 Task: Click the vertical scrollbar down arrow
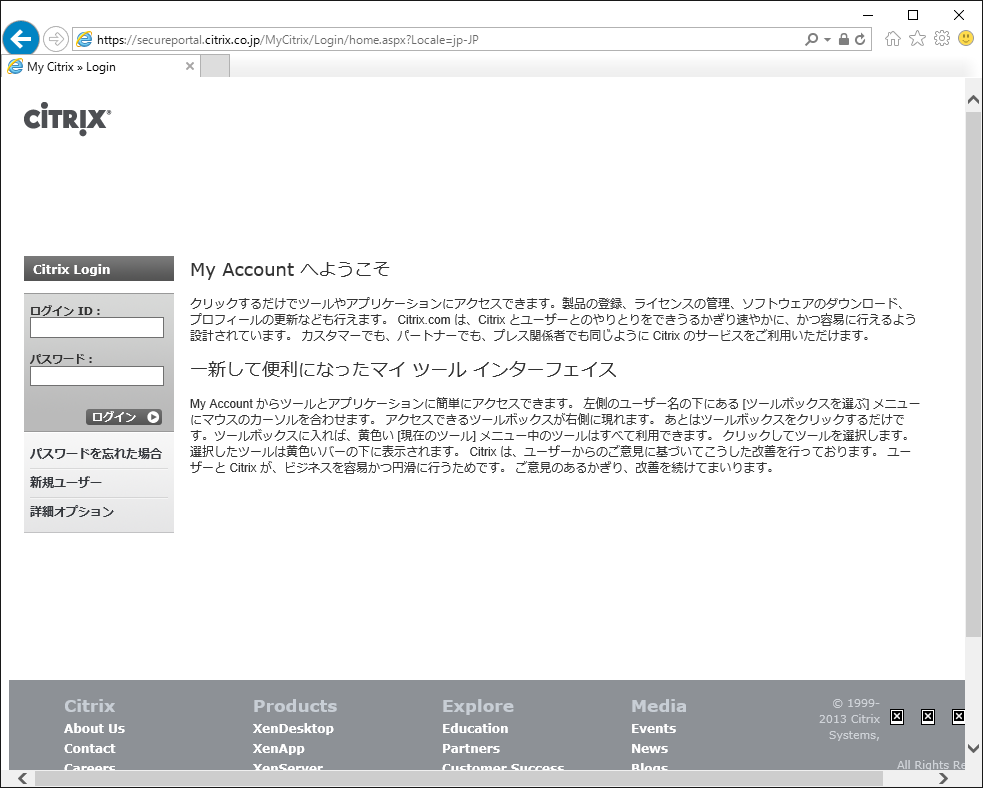(x=973, y=747)
